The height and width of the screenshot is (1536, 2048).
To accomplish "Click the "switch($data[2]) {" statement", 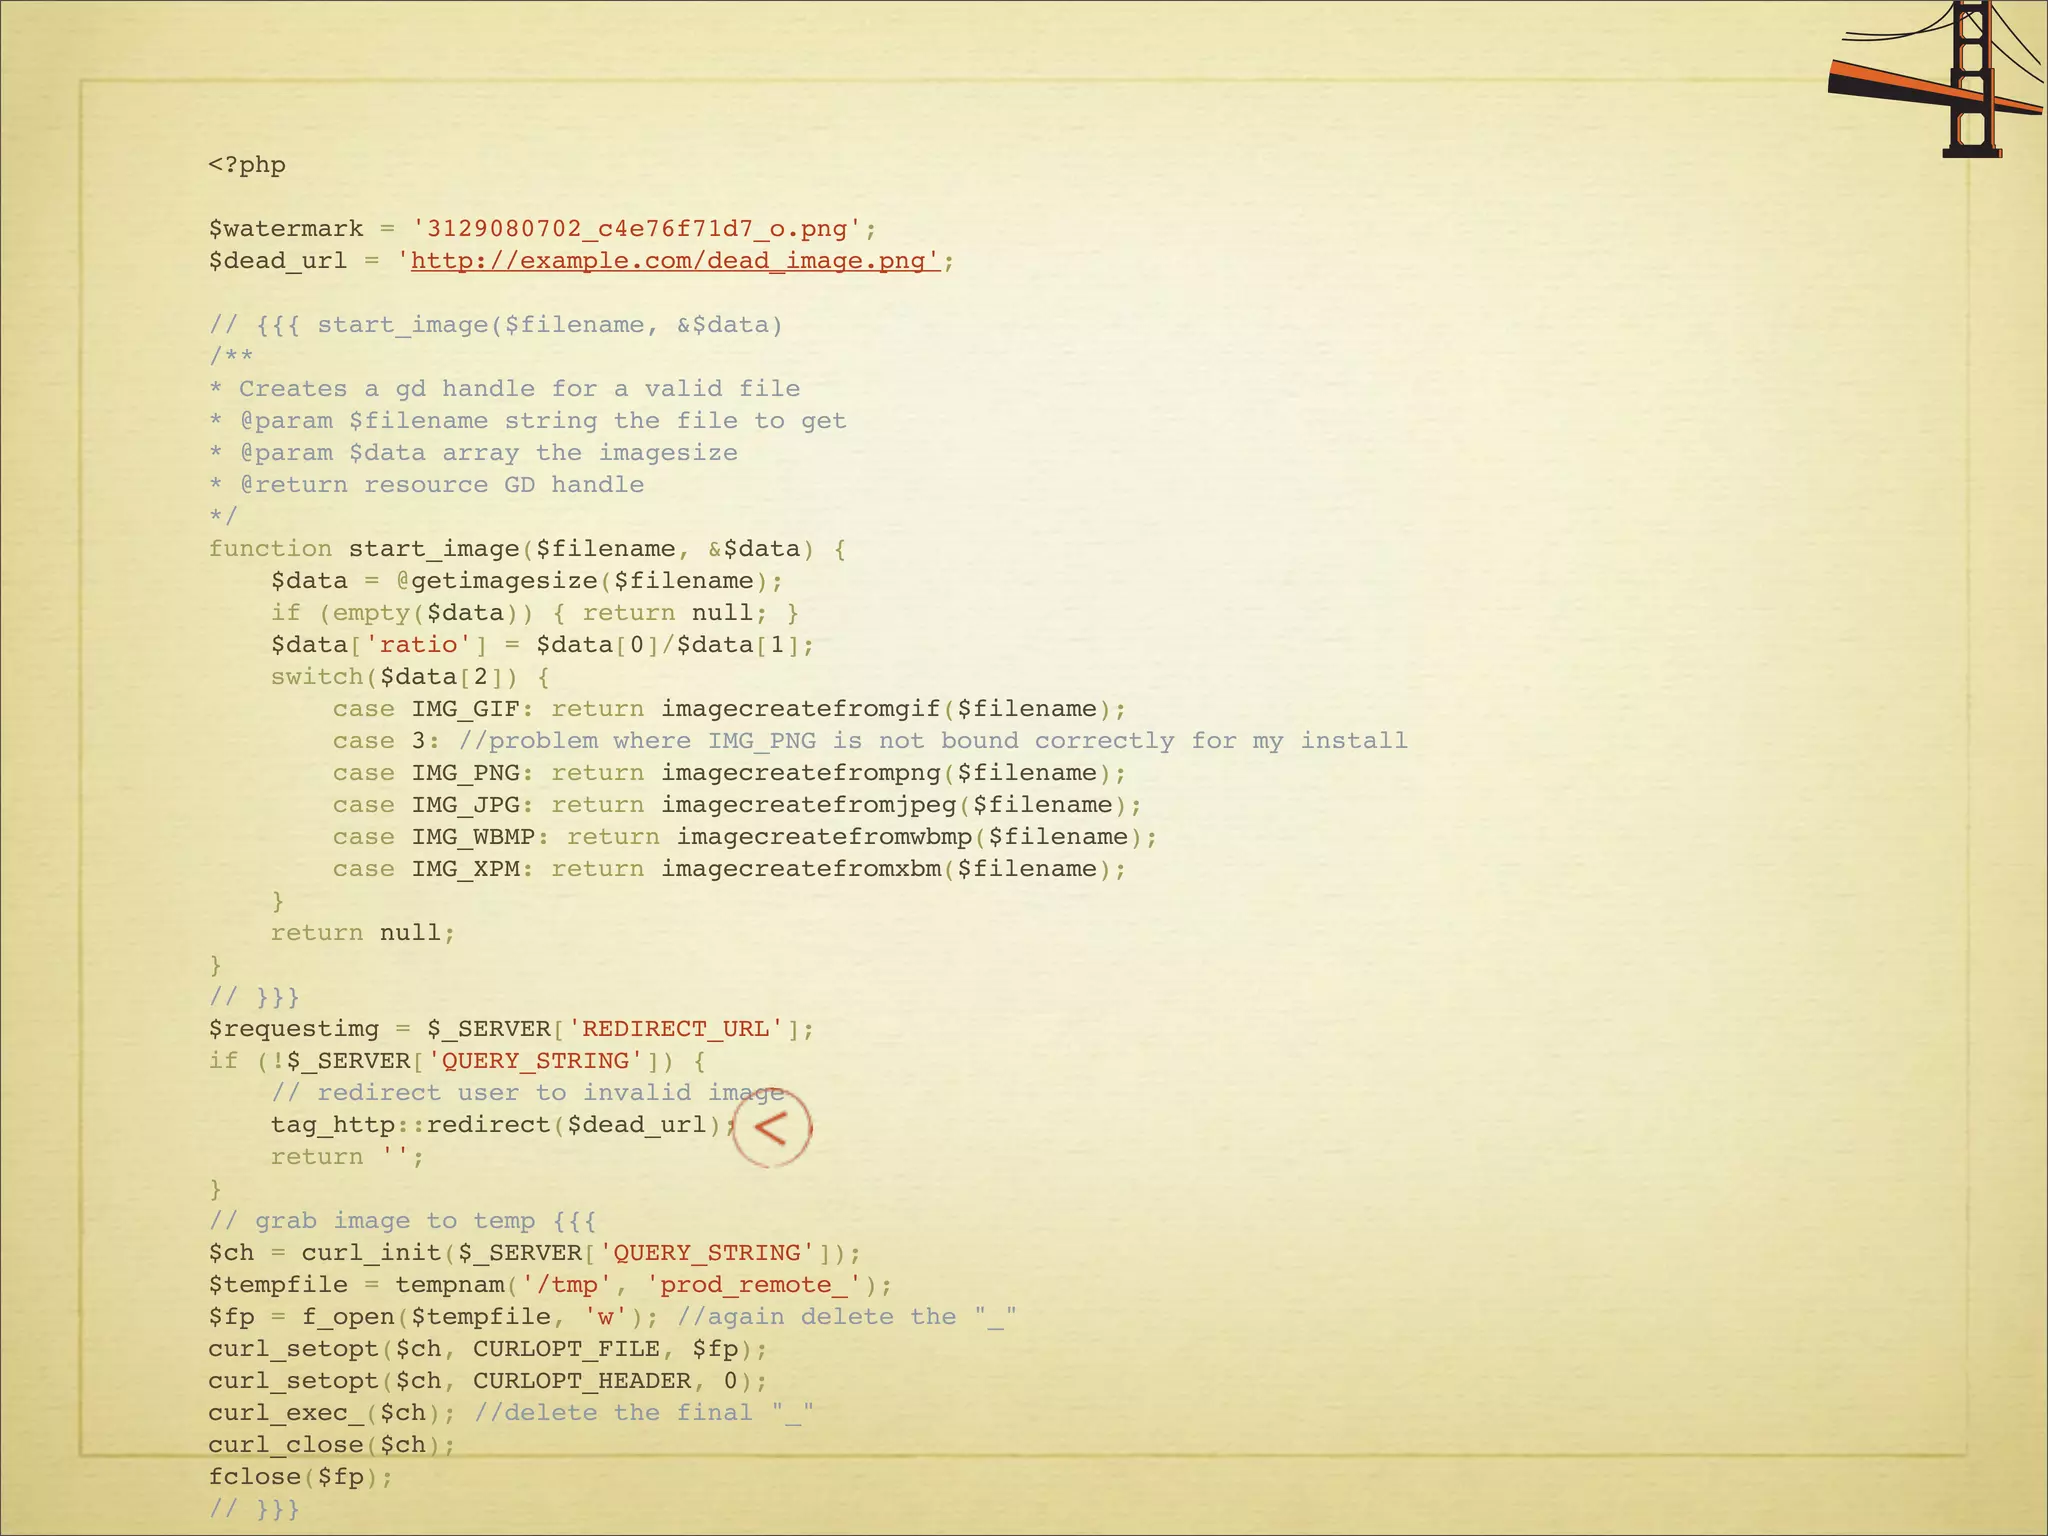I will 410,677.
